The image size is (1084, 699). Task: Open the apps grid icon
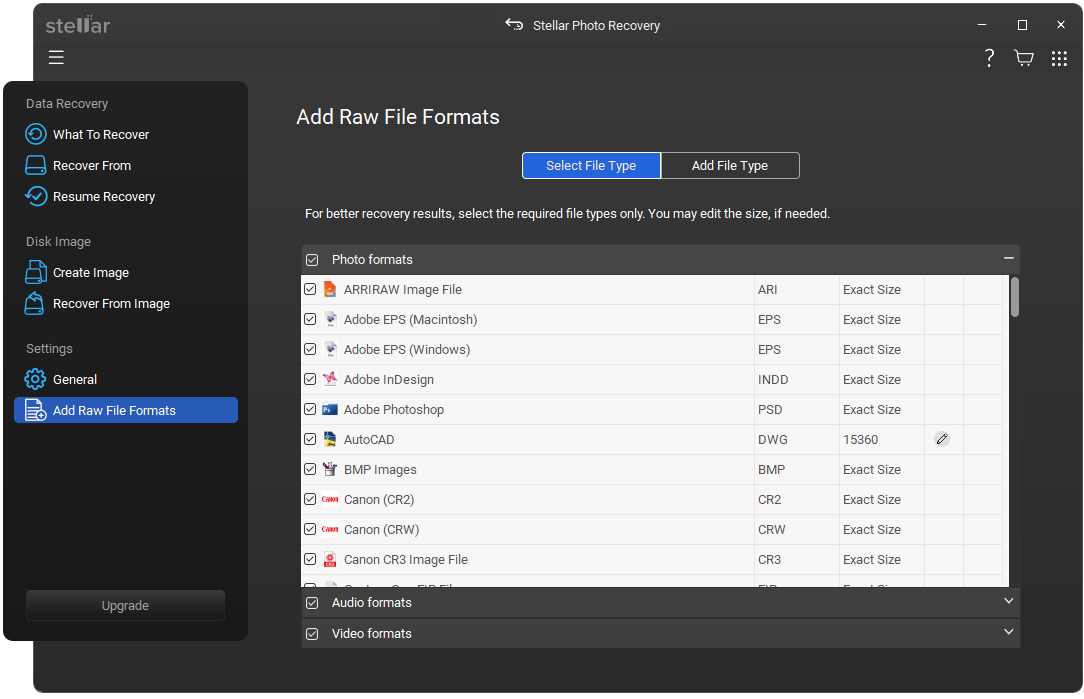[x=1059, y=58]
